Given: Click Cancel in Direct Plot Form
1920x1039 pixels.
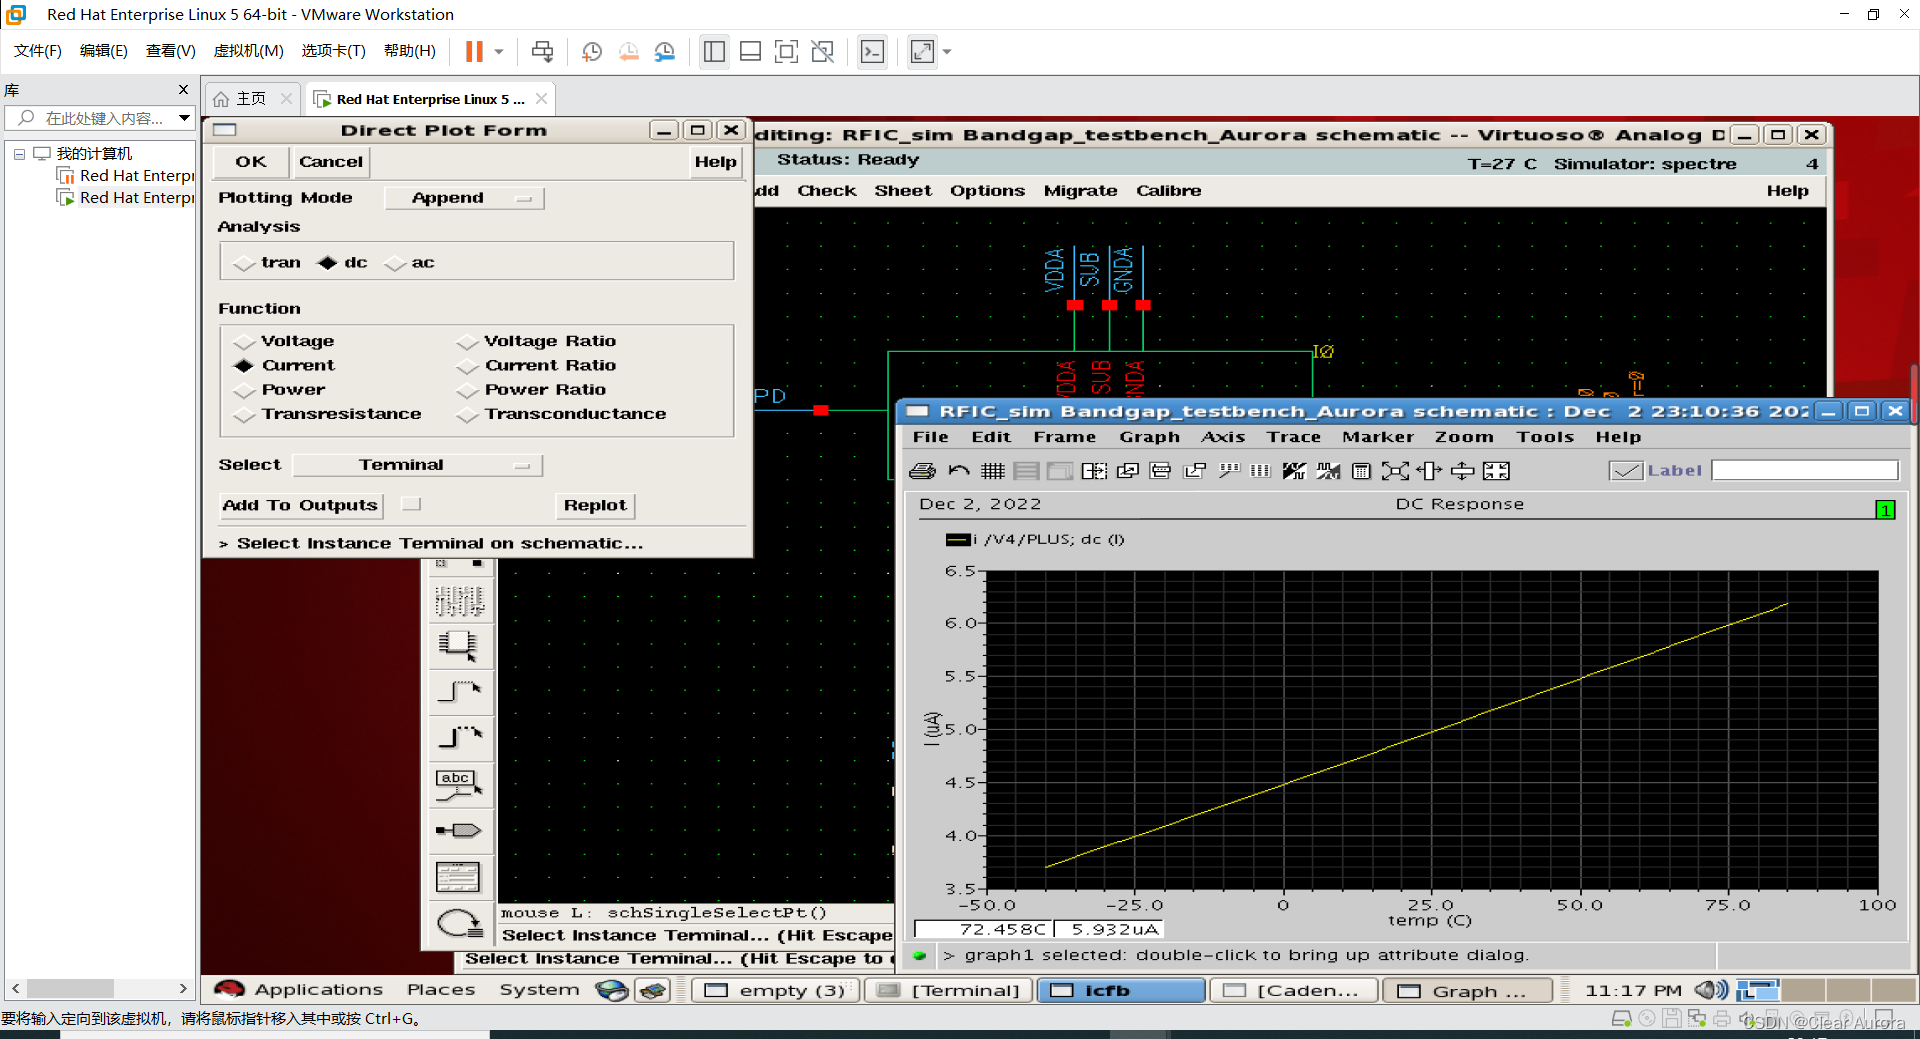Looking at the screenshot, I should 331,162.
